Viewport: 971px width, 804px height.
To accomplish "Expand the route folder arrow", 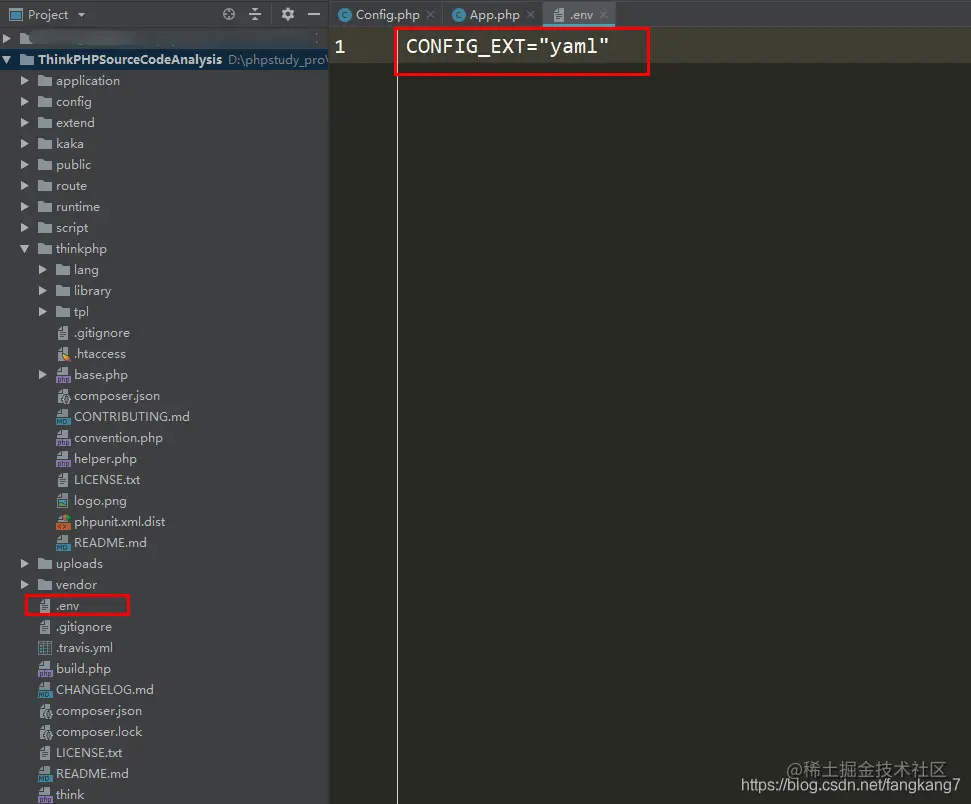I will tap(25, 186).
